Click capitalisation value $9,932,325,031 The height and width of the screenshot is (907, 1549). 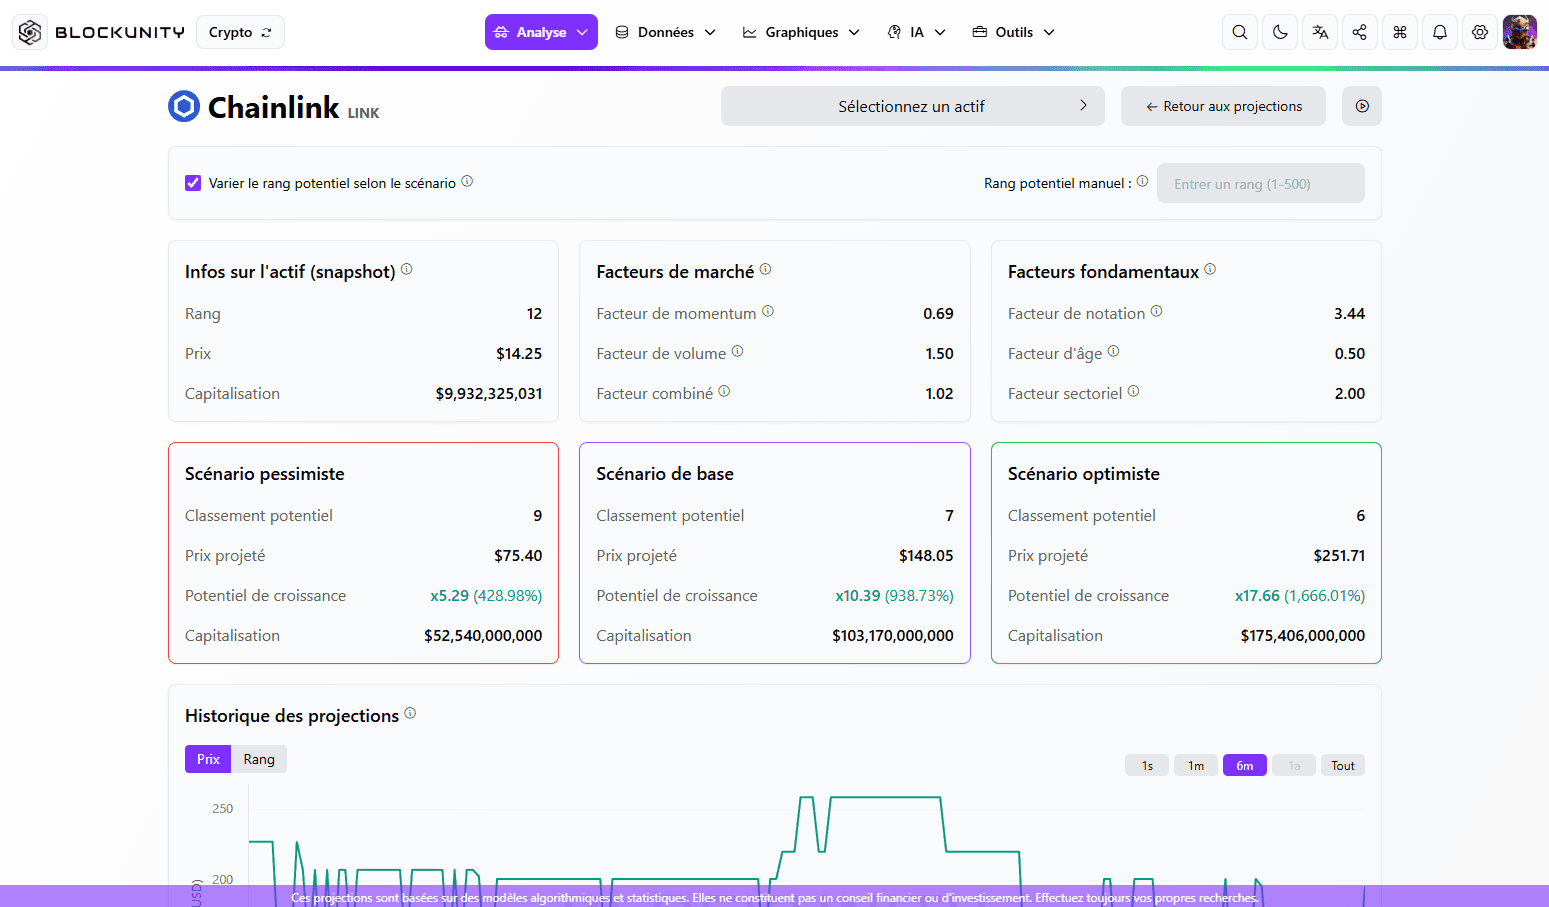[x=489, y=393]
